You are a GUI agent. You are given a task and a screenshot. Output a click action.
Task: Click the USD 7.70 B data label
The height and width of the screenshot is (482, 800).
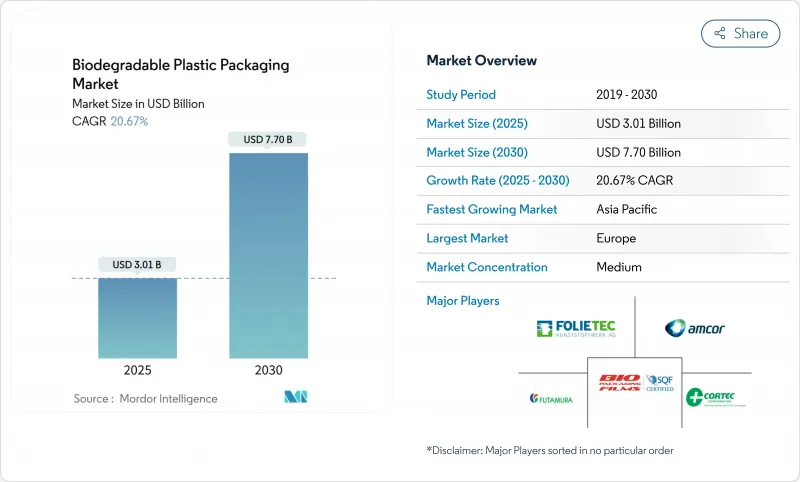pos(268,139)
